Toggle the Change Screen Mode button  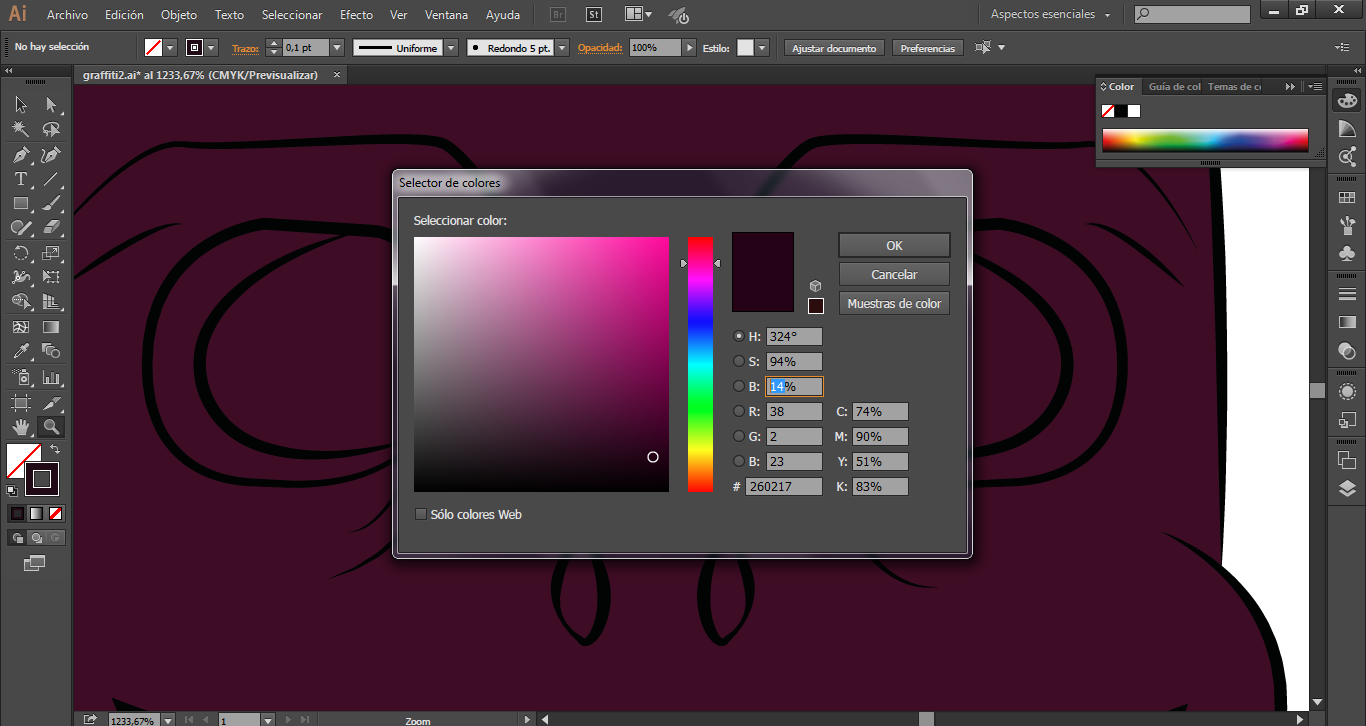click(35, 564)
